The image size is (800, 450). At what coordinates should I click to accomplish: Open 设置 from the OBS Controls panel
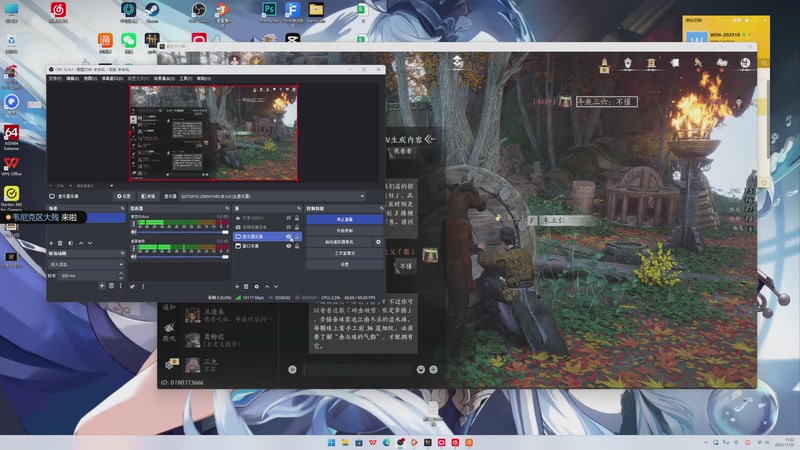(x=344, y=264)
